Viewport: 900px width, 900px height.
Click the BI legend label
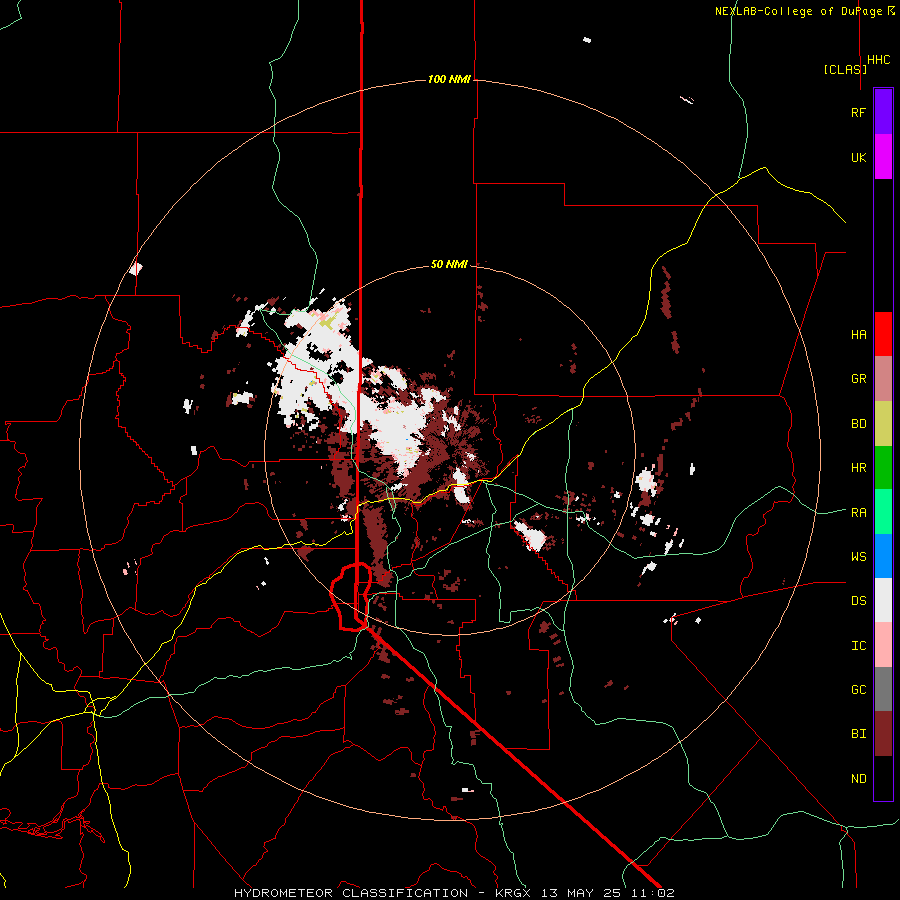click(858, 734)
